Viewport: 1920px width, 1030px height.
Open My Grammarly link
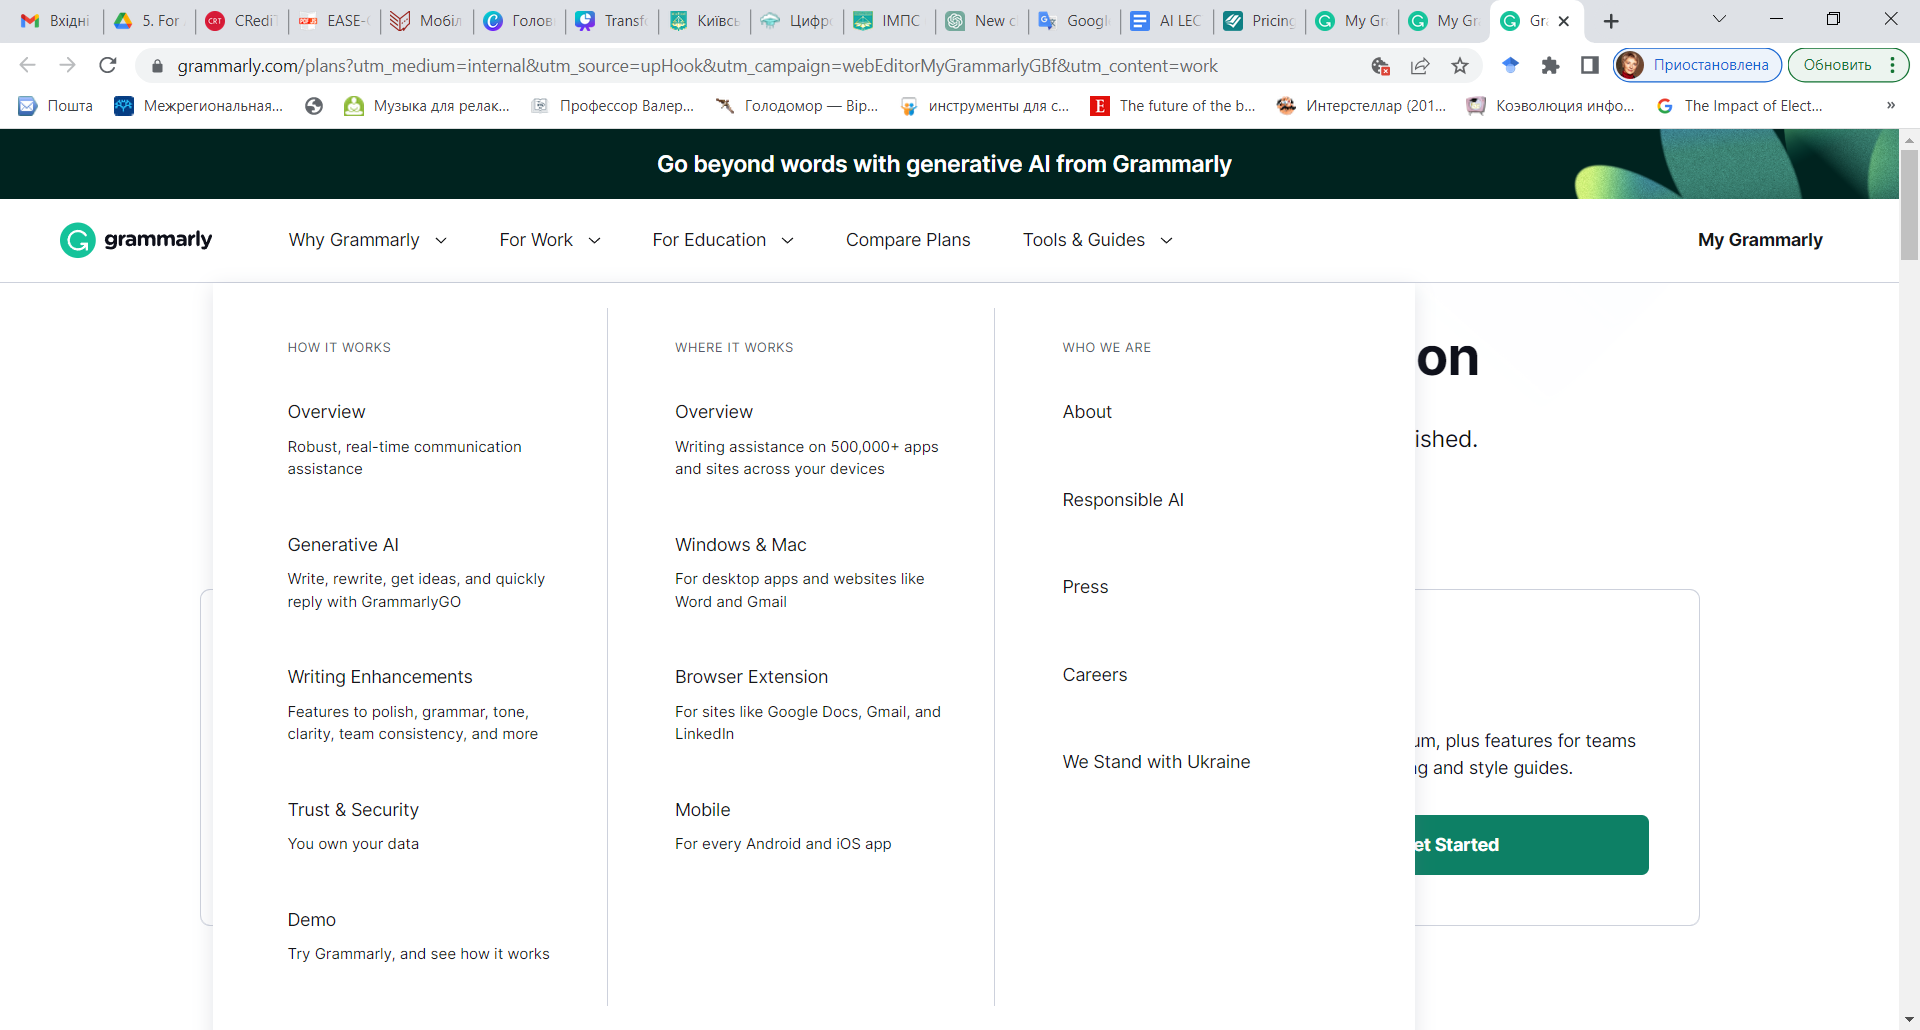(x=1760, y=240)
